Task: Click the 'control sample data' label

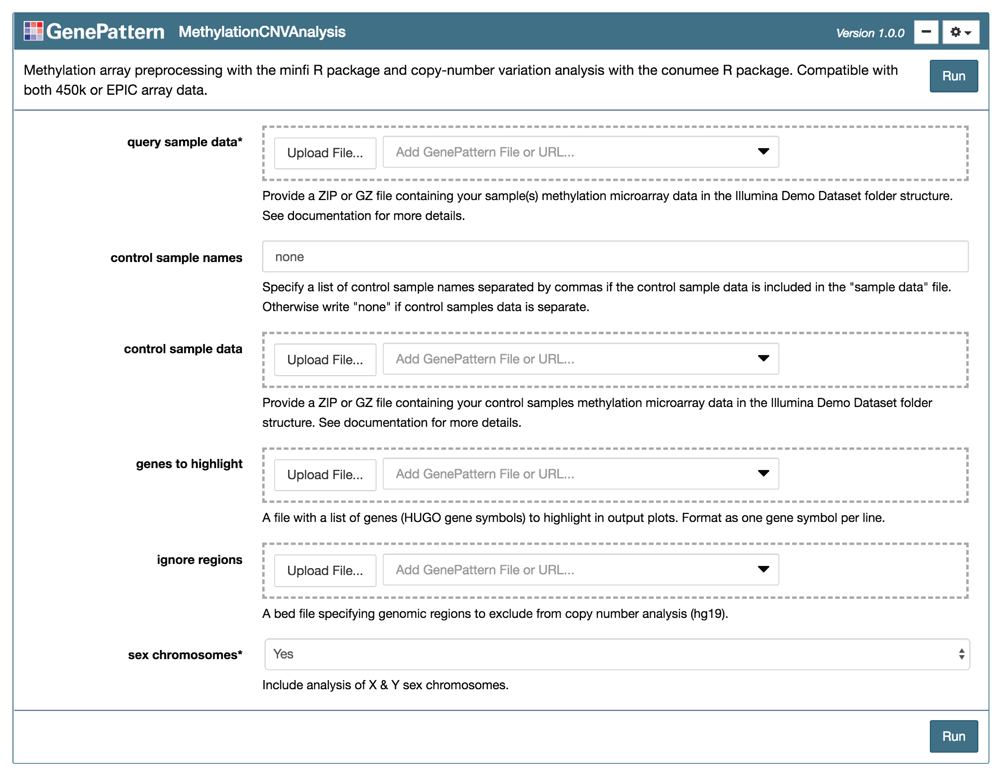Action: (x=183, y=349)
